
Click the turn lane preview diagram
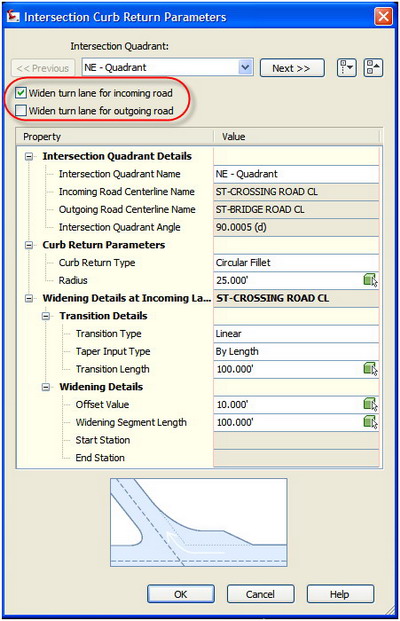pos(199,522)
